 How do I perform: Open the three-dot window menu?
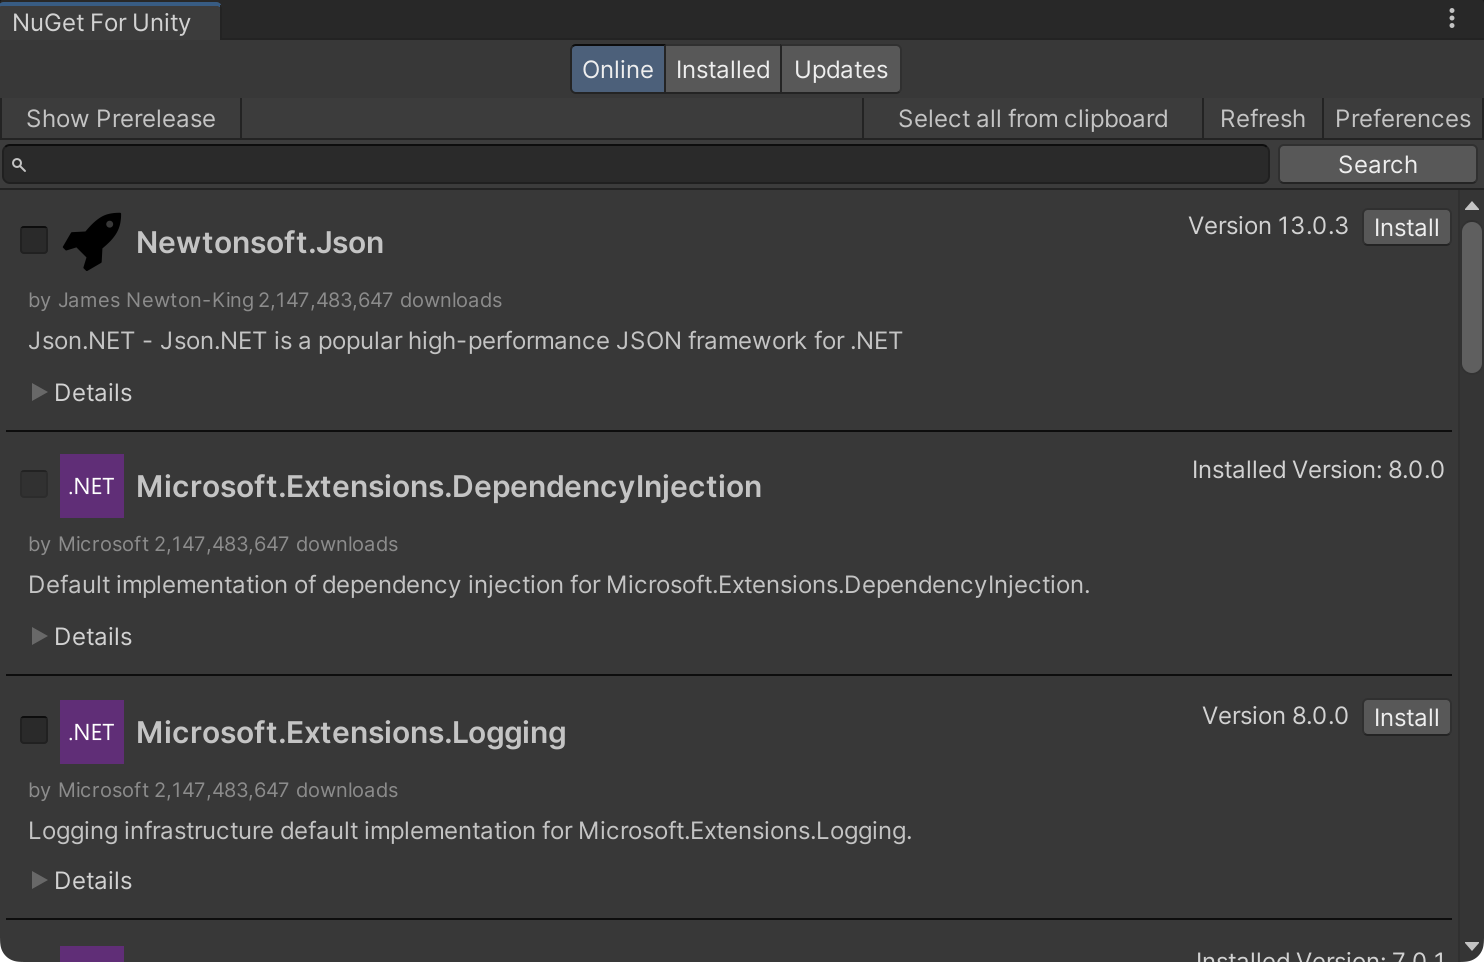click(x=1451, y=16)
